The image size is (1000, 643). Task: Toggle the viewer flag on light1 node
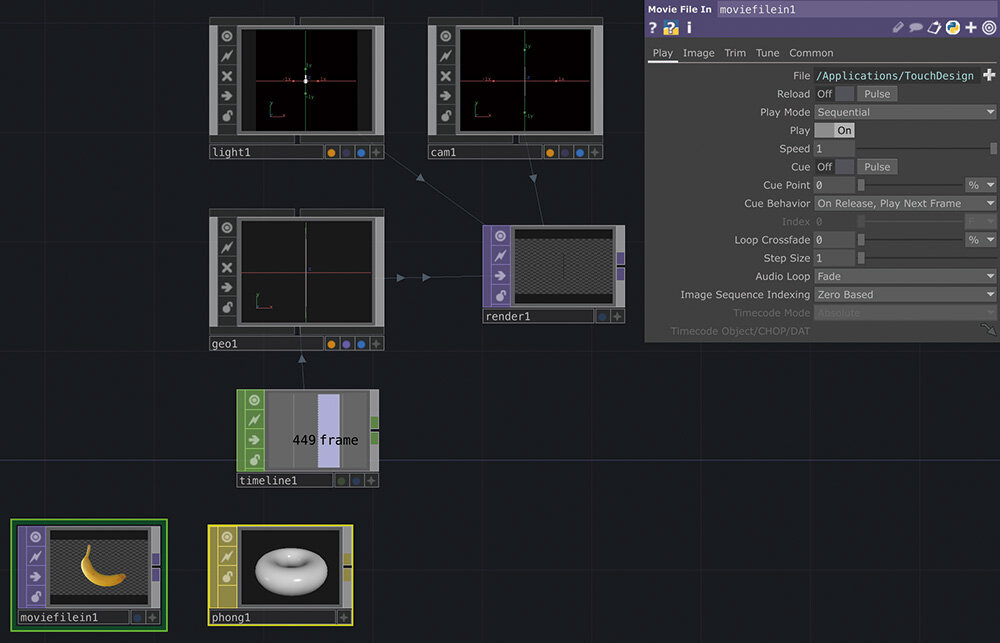click(227, 36)
